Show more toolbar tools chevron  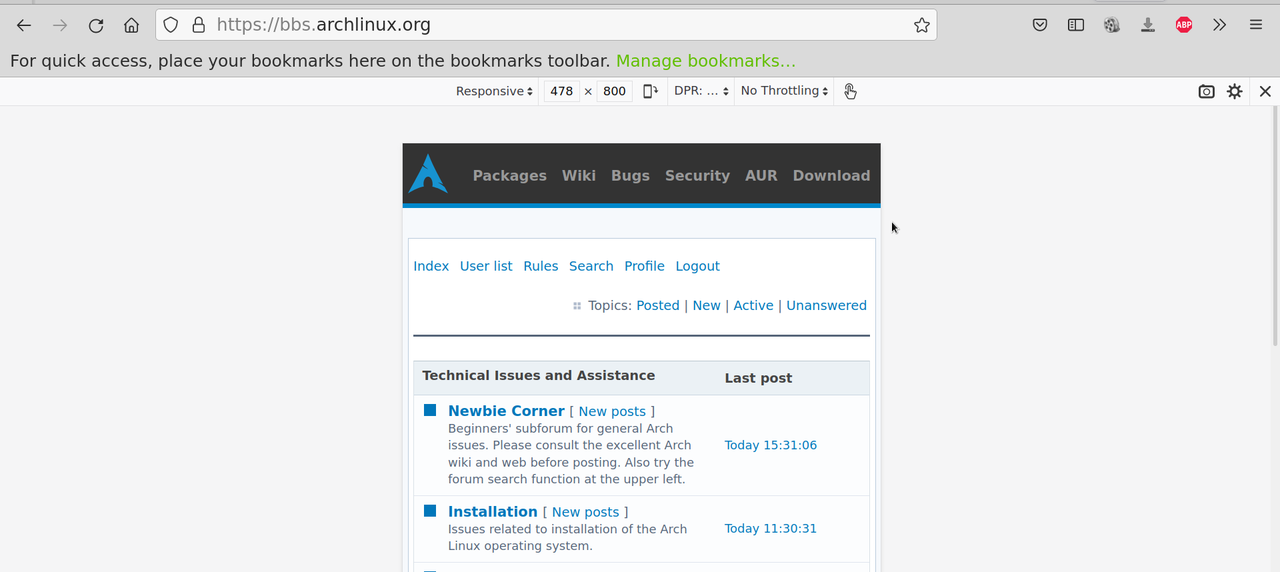1219,25
